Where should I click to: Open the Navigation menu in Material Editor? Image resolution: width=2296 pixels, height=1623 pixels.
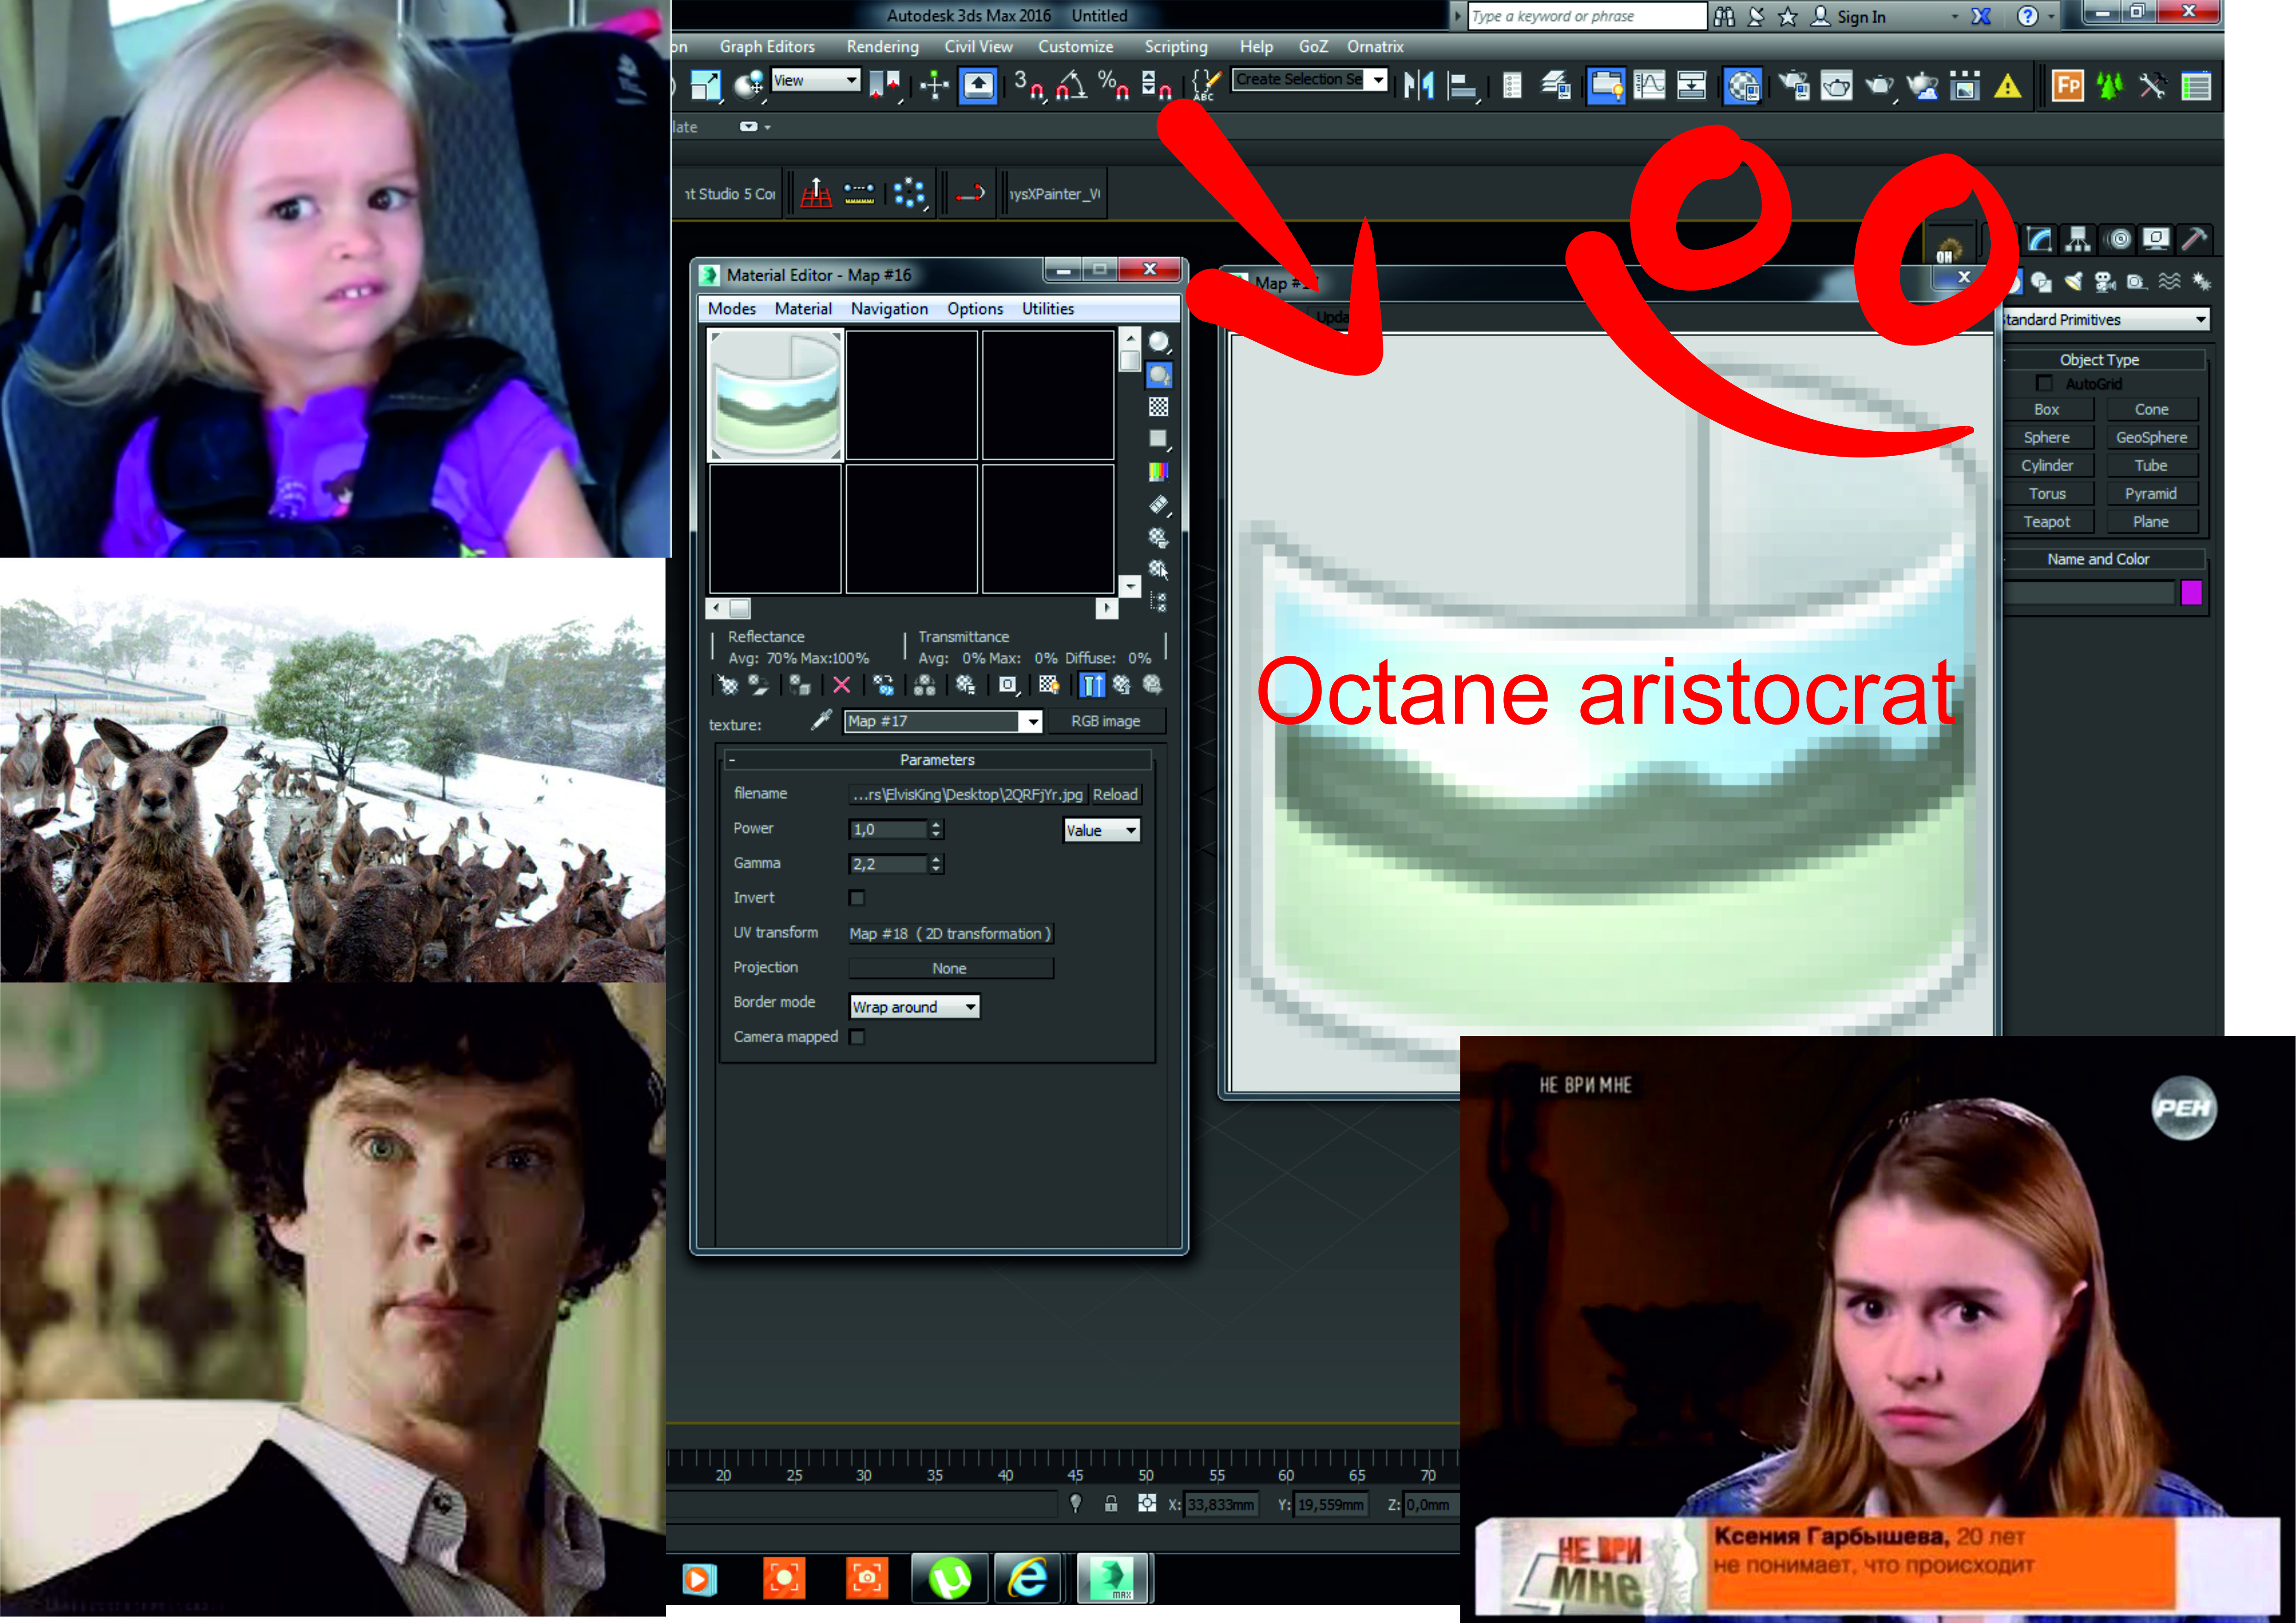(888, 309)
